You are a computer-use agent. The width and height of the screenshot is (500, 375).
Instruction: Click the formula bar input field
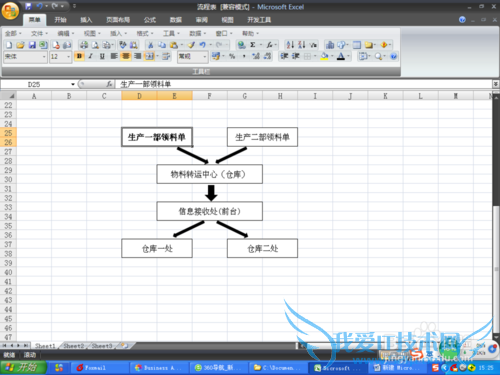pos(304,84)
